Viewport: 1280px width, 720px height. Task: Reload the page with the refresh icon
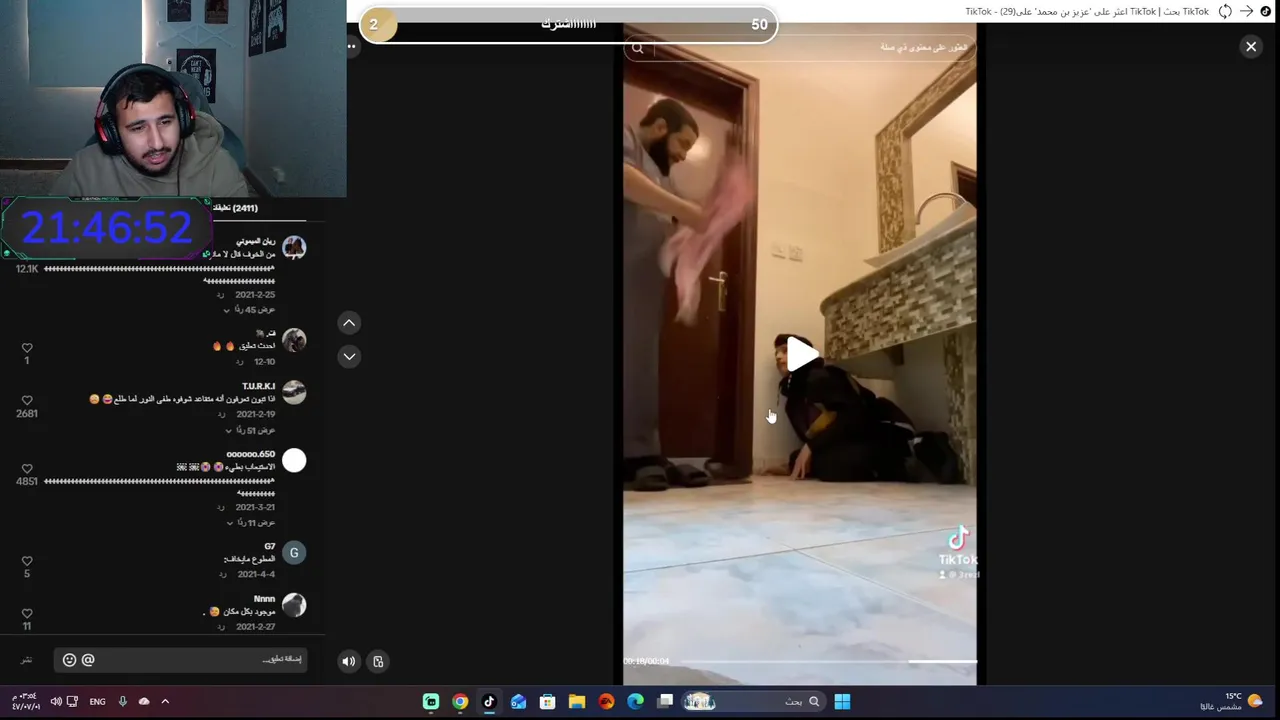pyautogui.click(x=1225, y=11)
